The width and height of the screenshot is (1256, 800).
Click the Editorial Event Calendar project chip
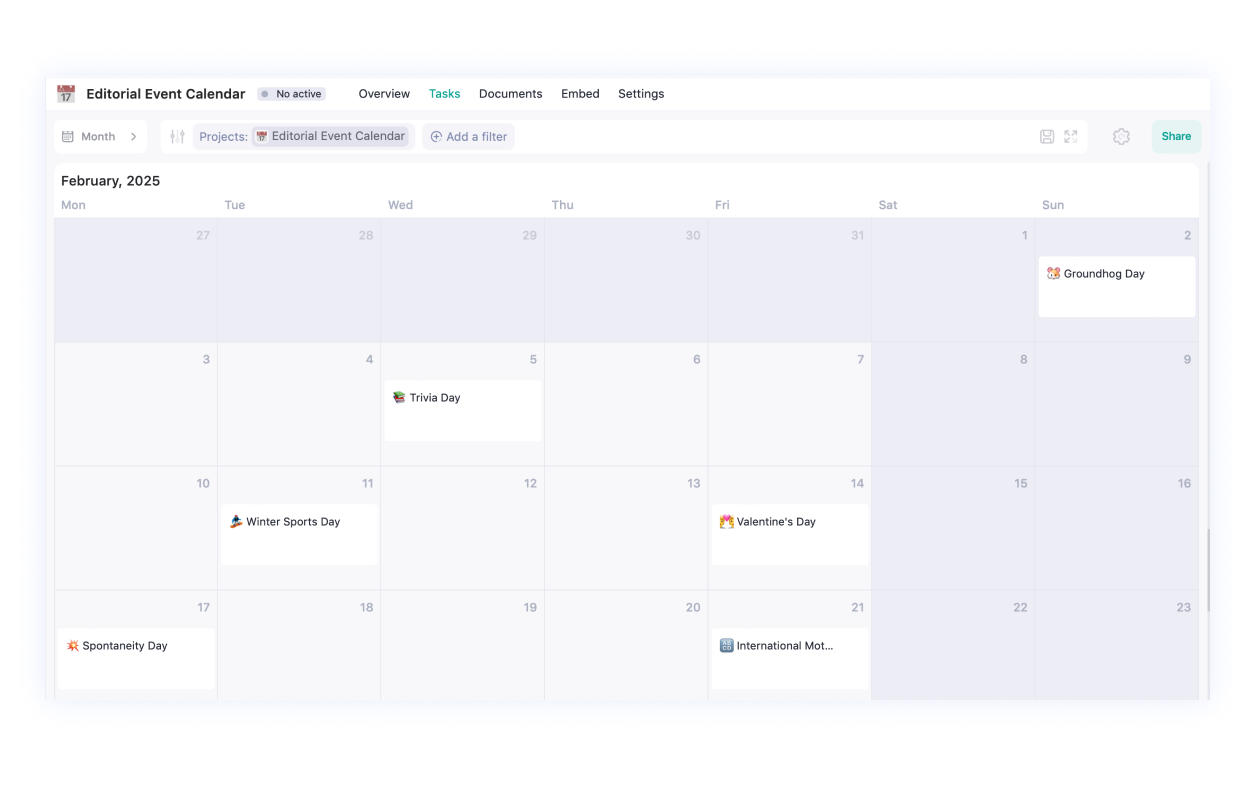tap(332, 136)
